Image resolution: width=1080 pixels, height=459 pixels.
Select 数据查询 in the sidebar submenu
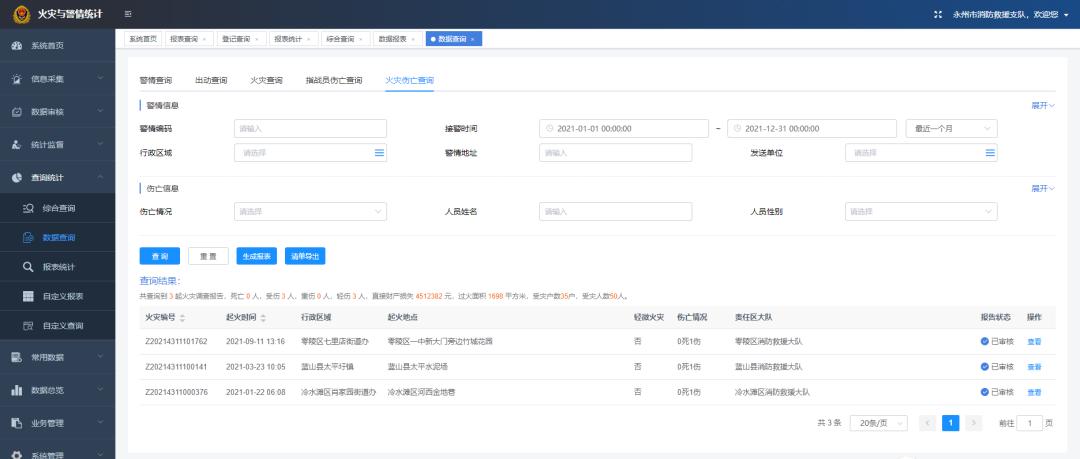click(x=57, y=238)
